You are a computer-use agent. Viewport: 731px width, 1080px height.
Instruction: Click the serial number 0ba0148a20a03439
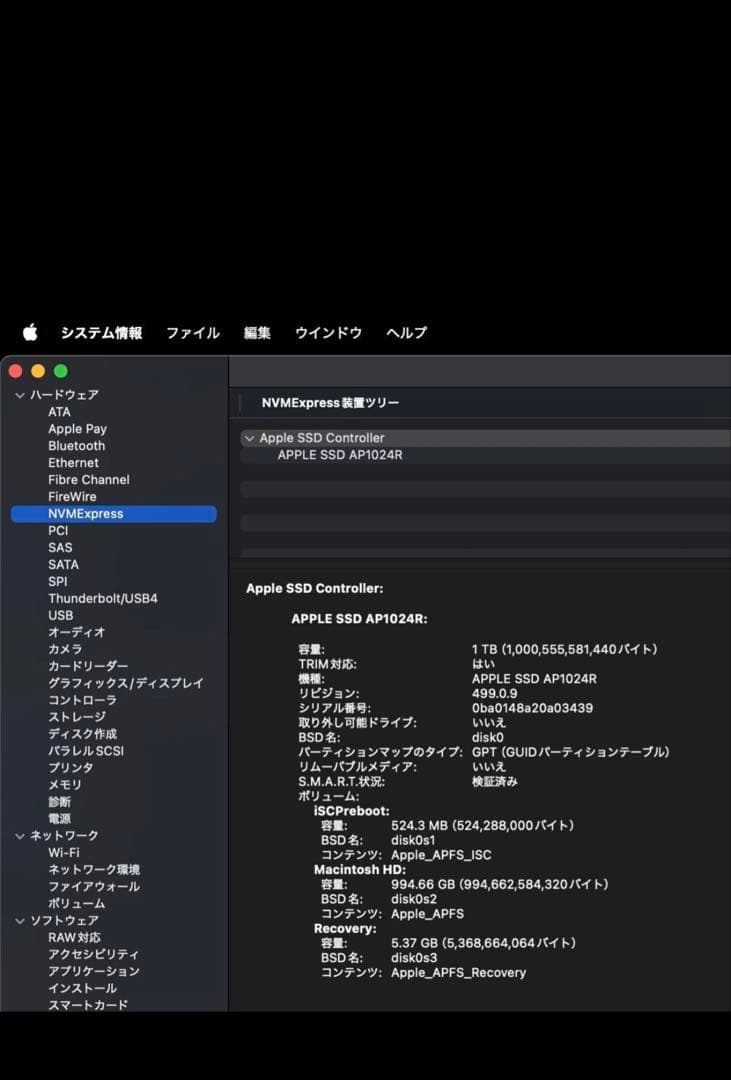click(x=532, y=708)
